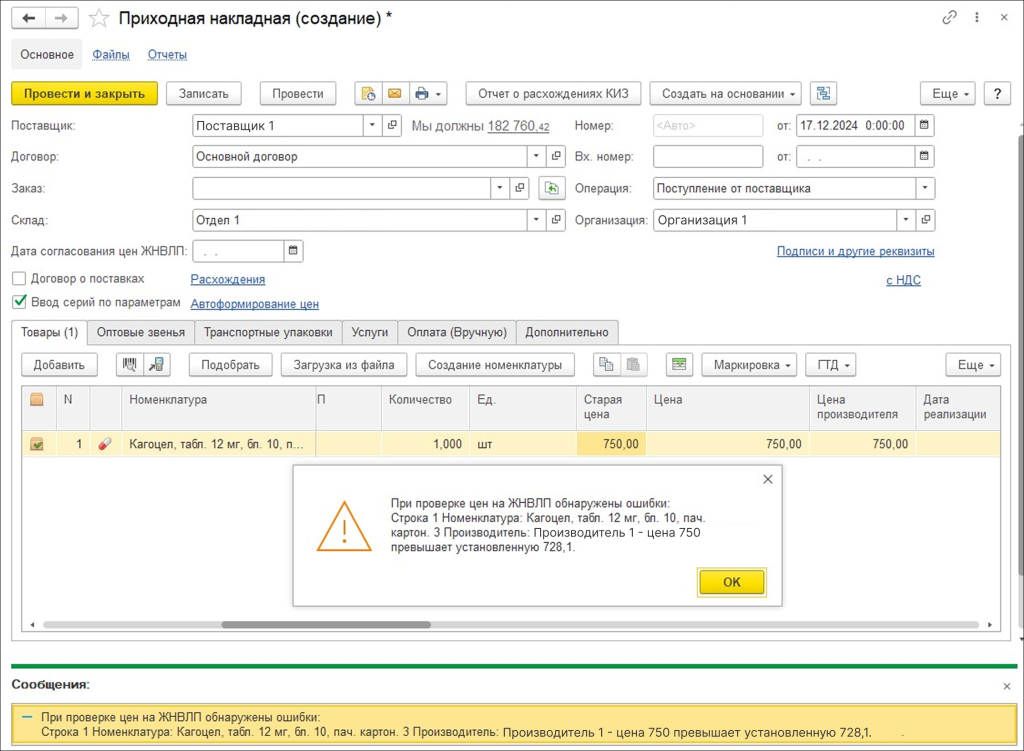This screenshot has width=1024, height=751.
Task: Click the copy rows icon in table toolbar
Action: coord(606,365)
